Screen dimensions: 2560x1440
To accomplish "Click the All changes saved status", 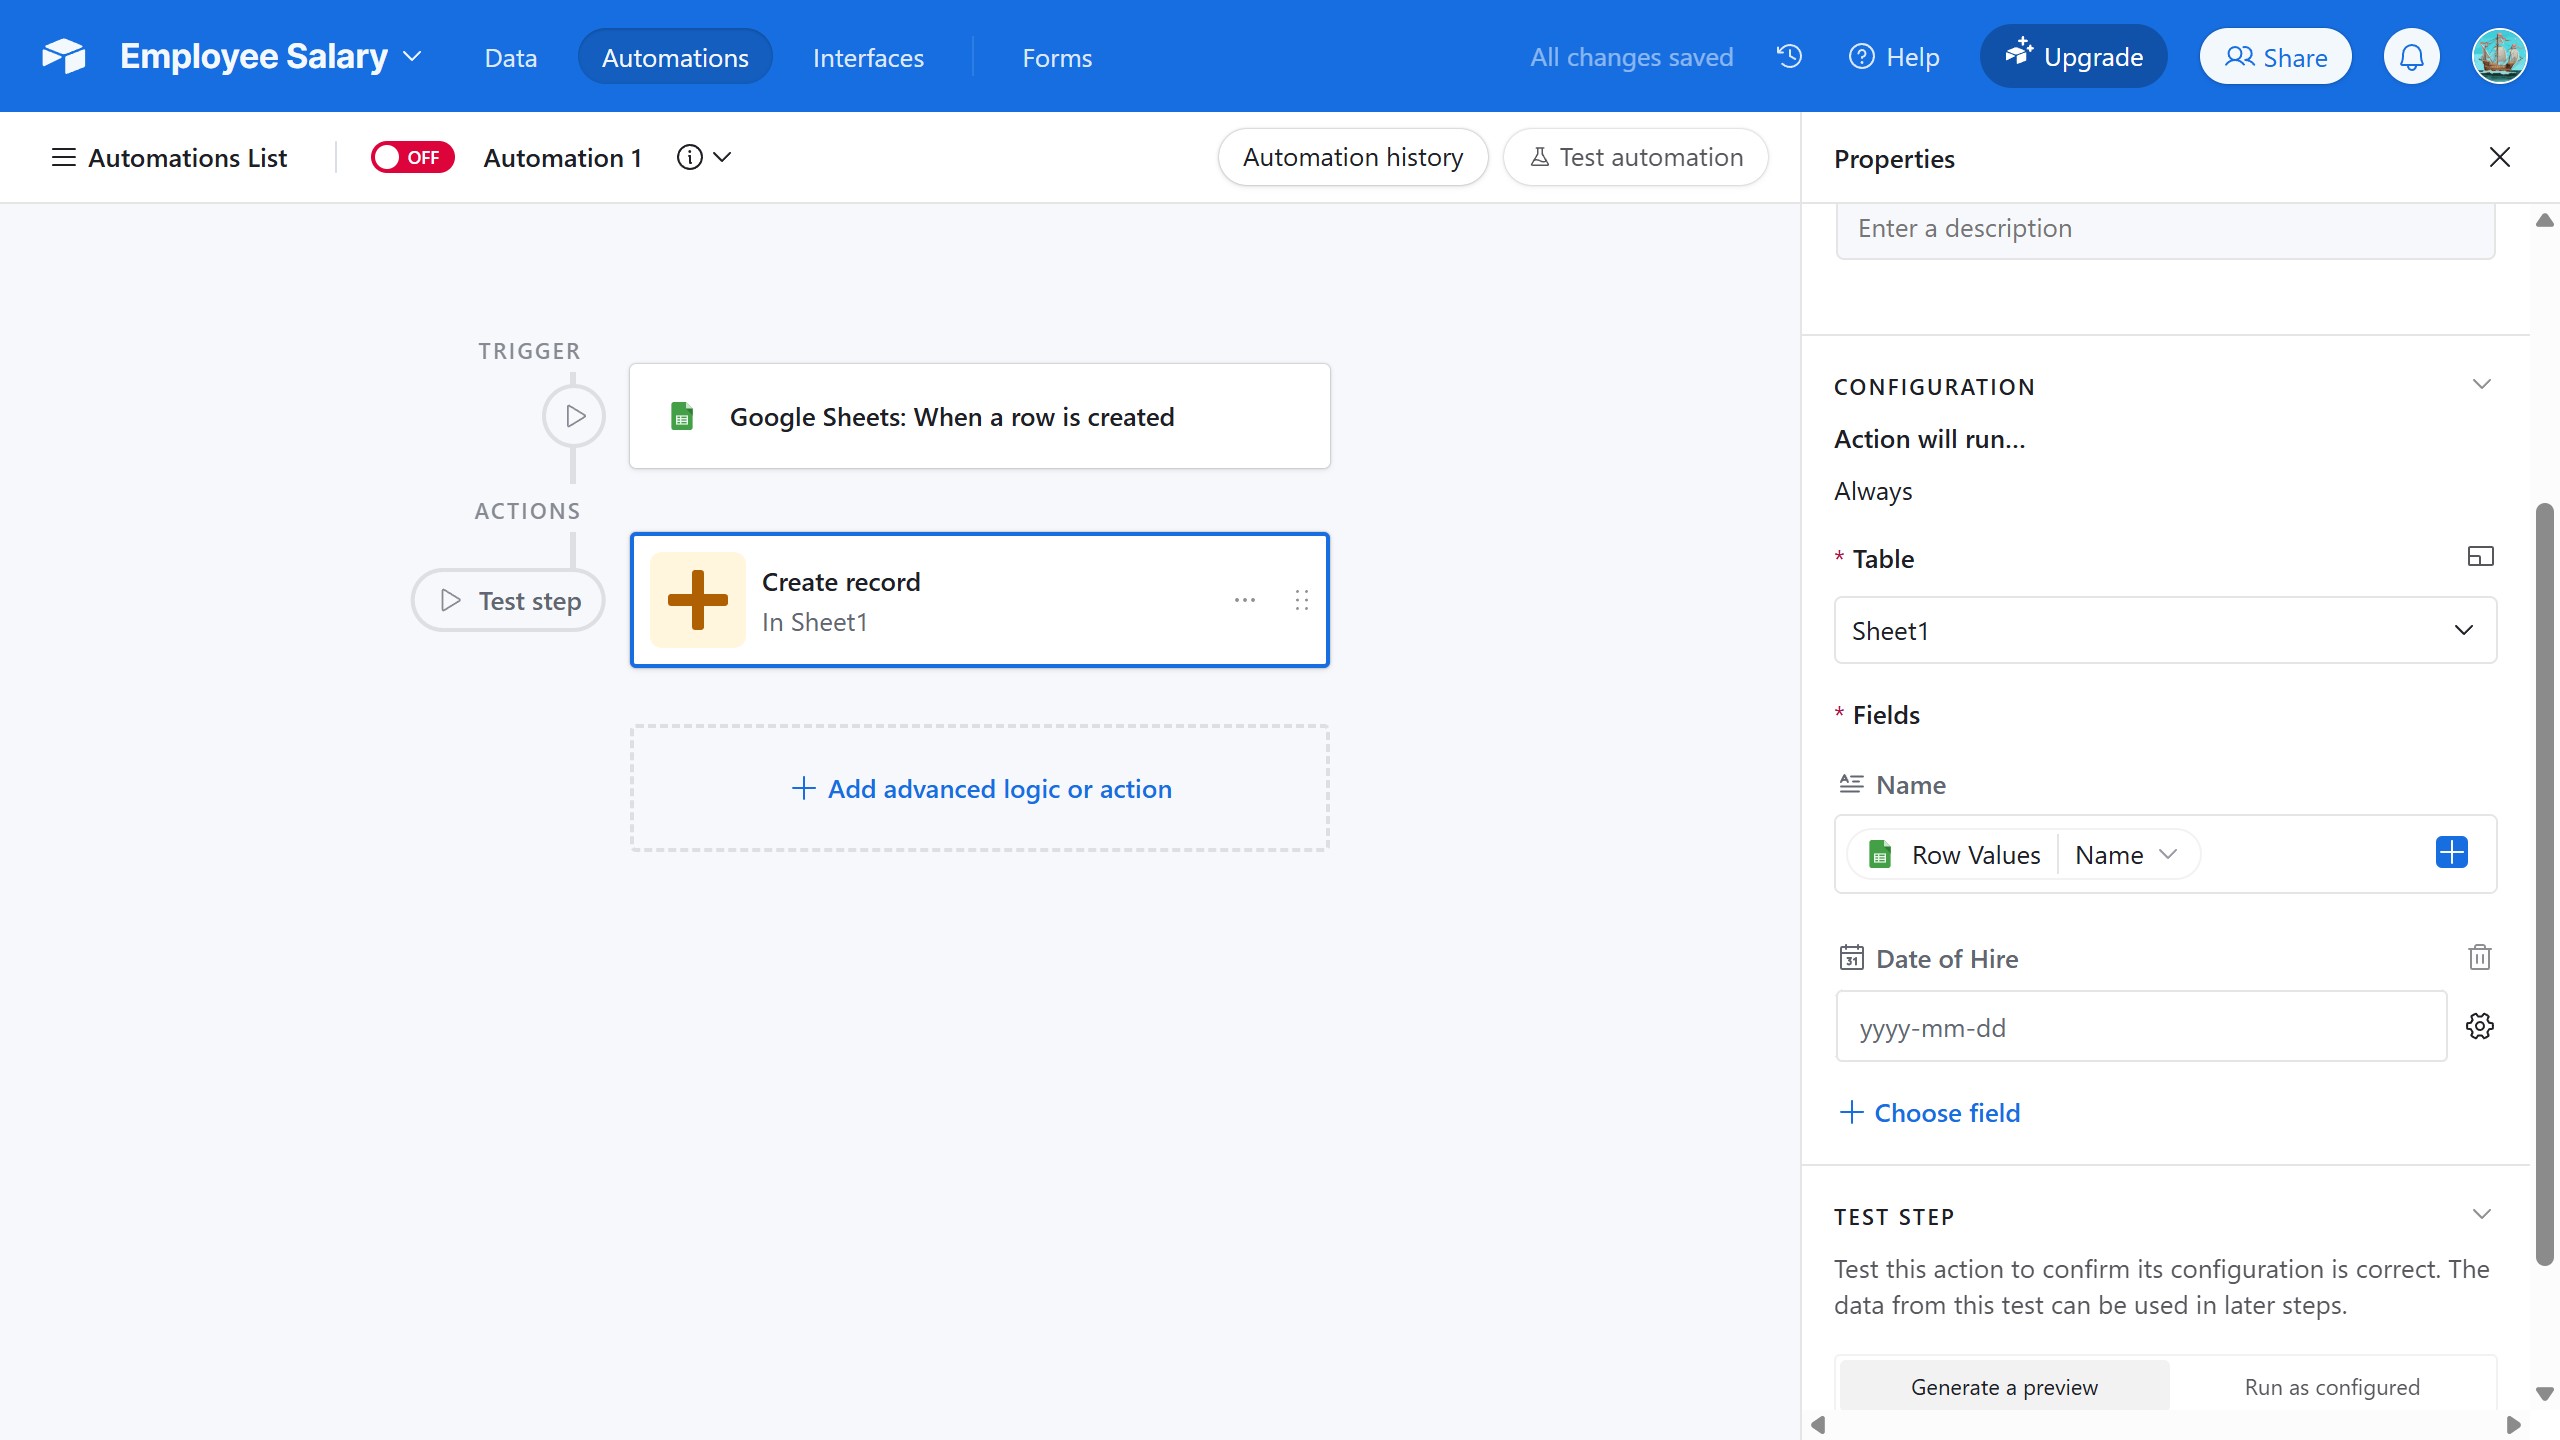I will (x=1631, y=57).
